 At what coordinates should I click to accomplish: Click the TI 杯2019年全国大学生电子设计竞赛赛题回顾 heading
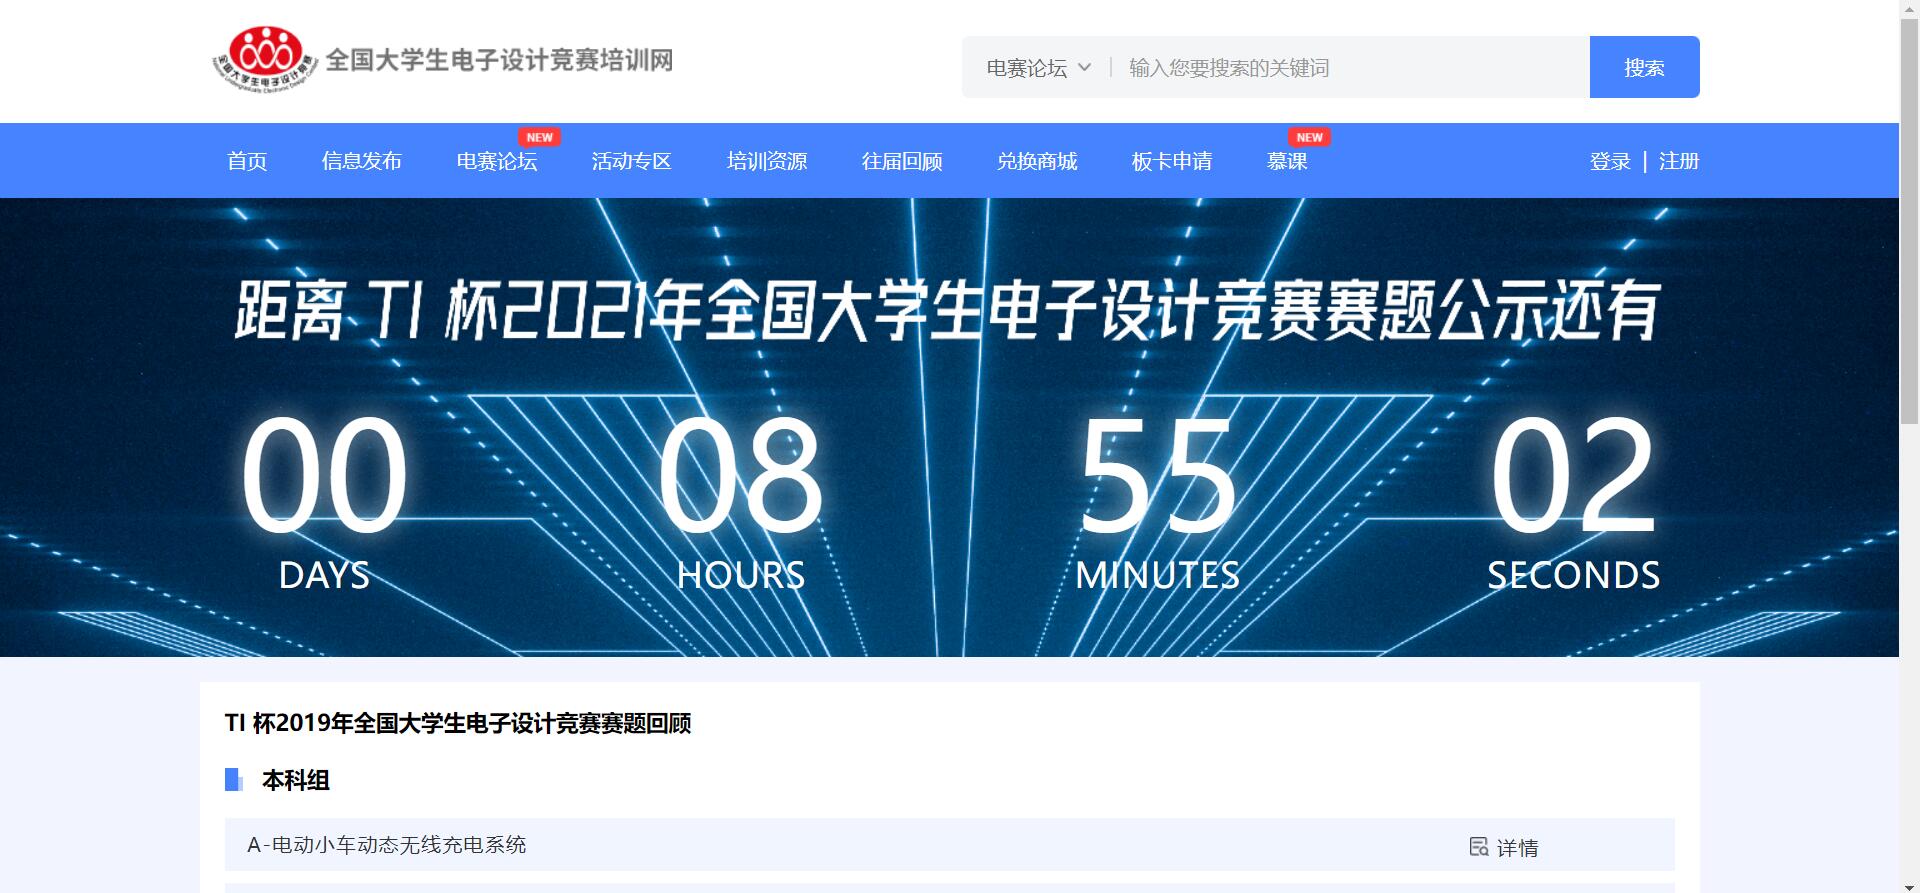[x=458, y=723]
